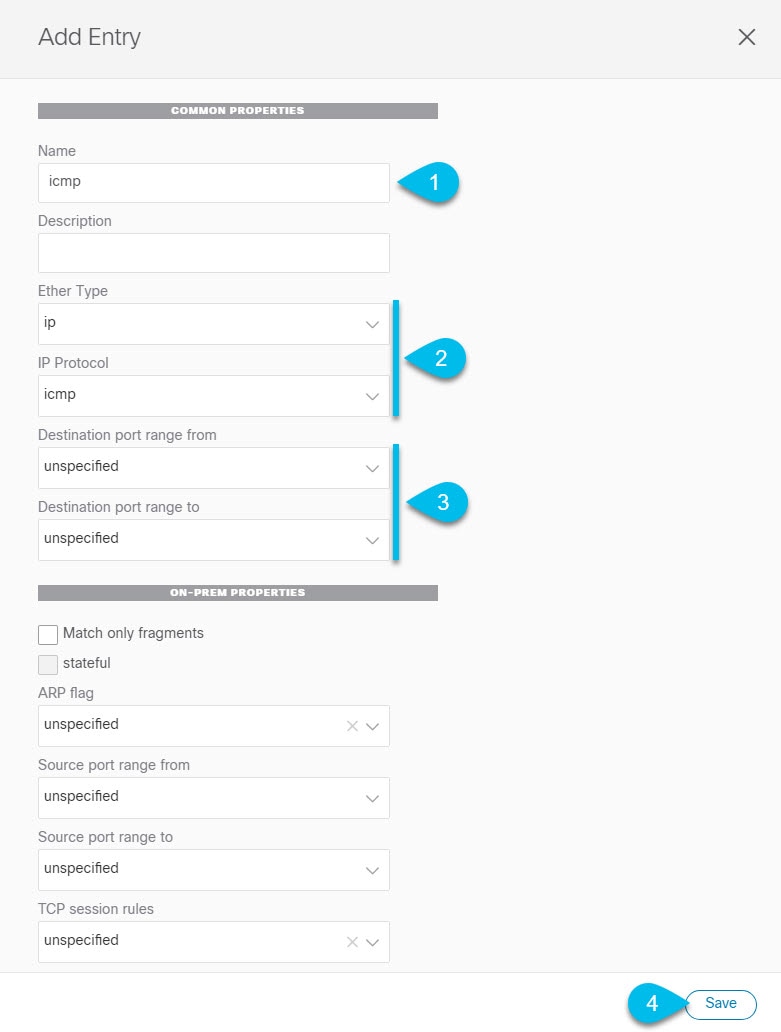Expand the IP Protocol dropdown
Screen dimensions: 781x1032
(x=214, y=396)
